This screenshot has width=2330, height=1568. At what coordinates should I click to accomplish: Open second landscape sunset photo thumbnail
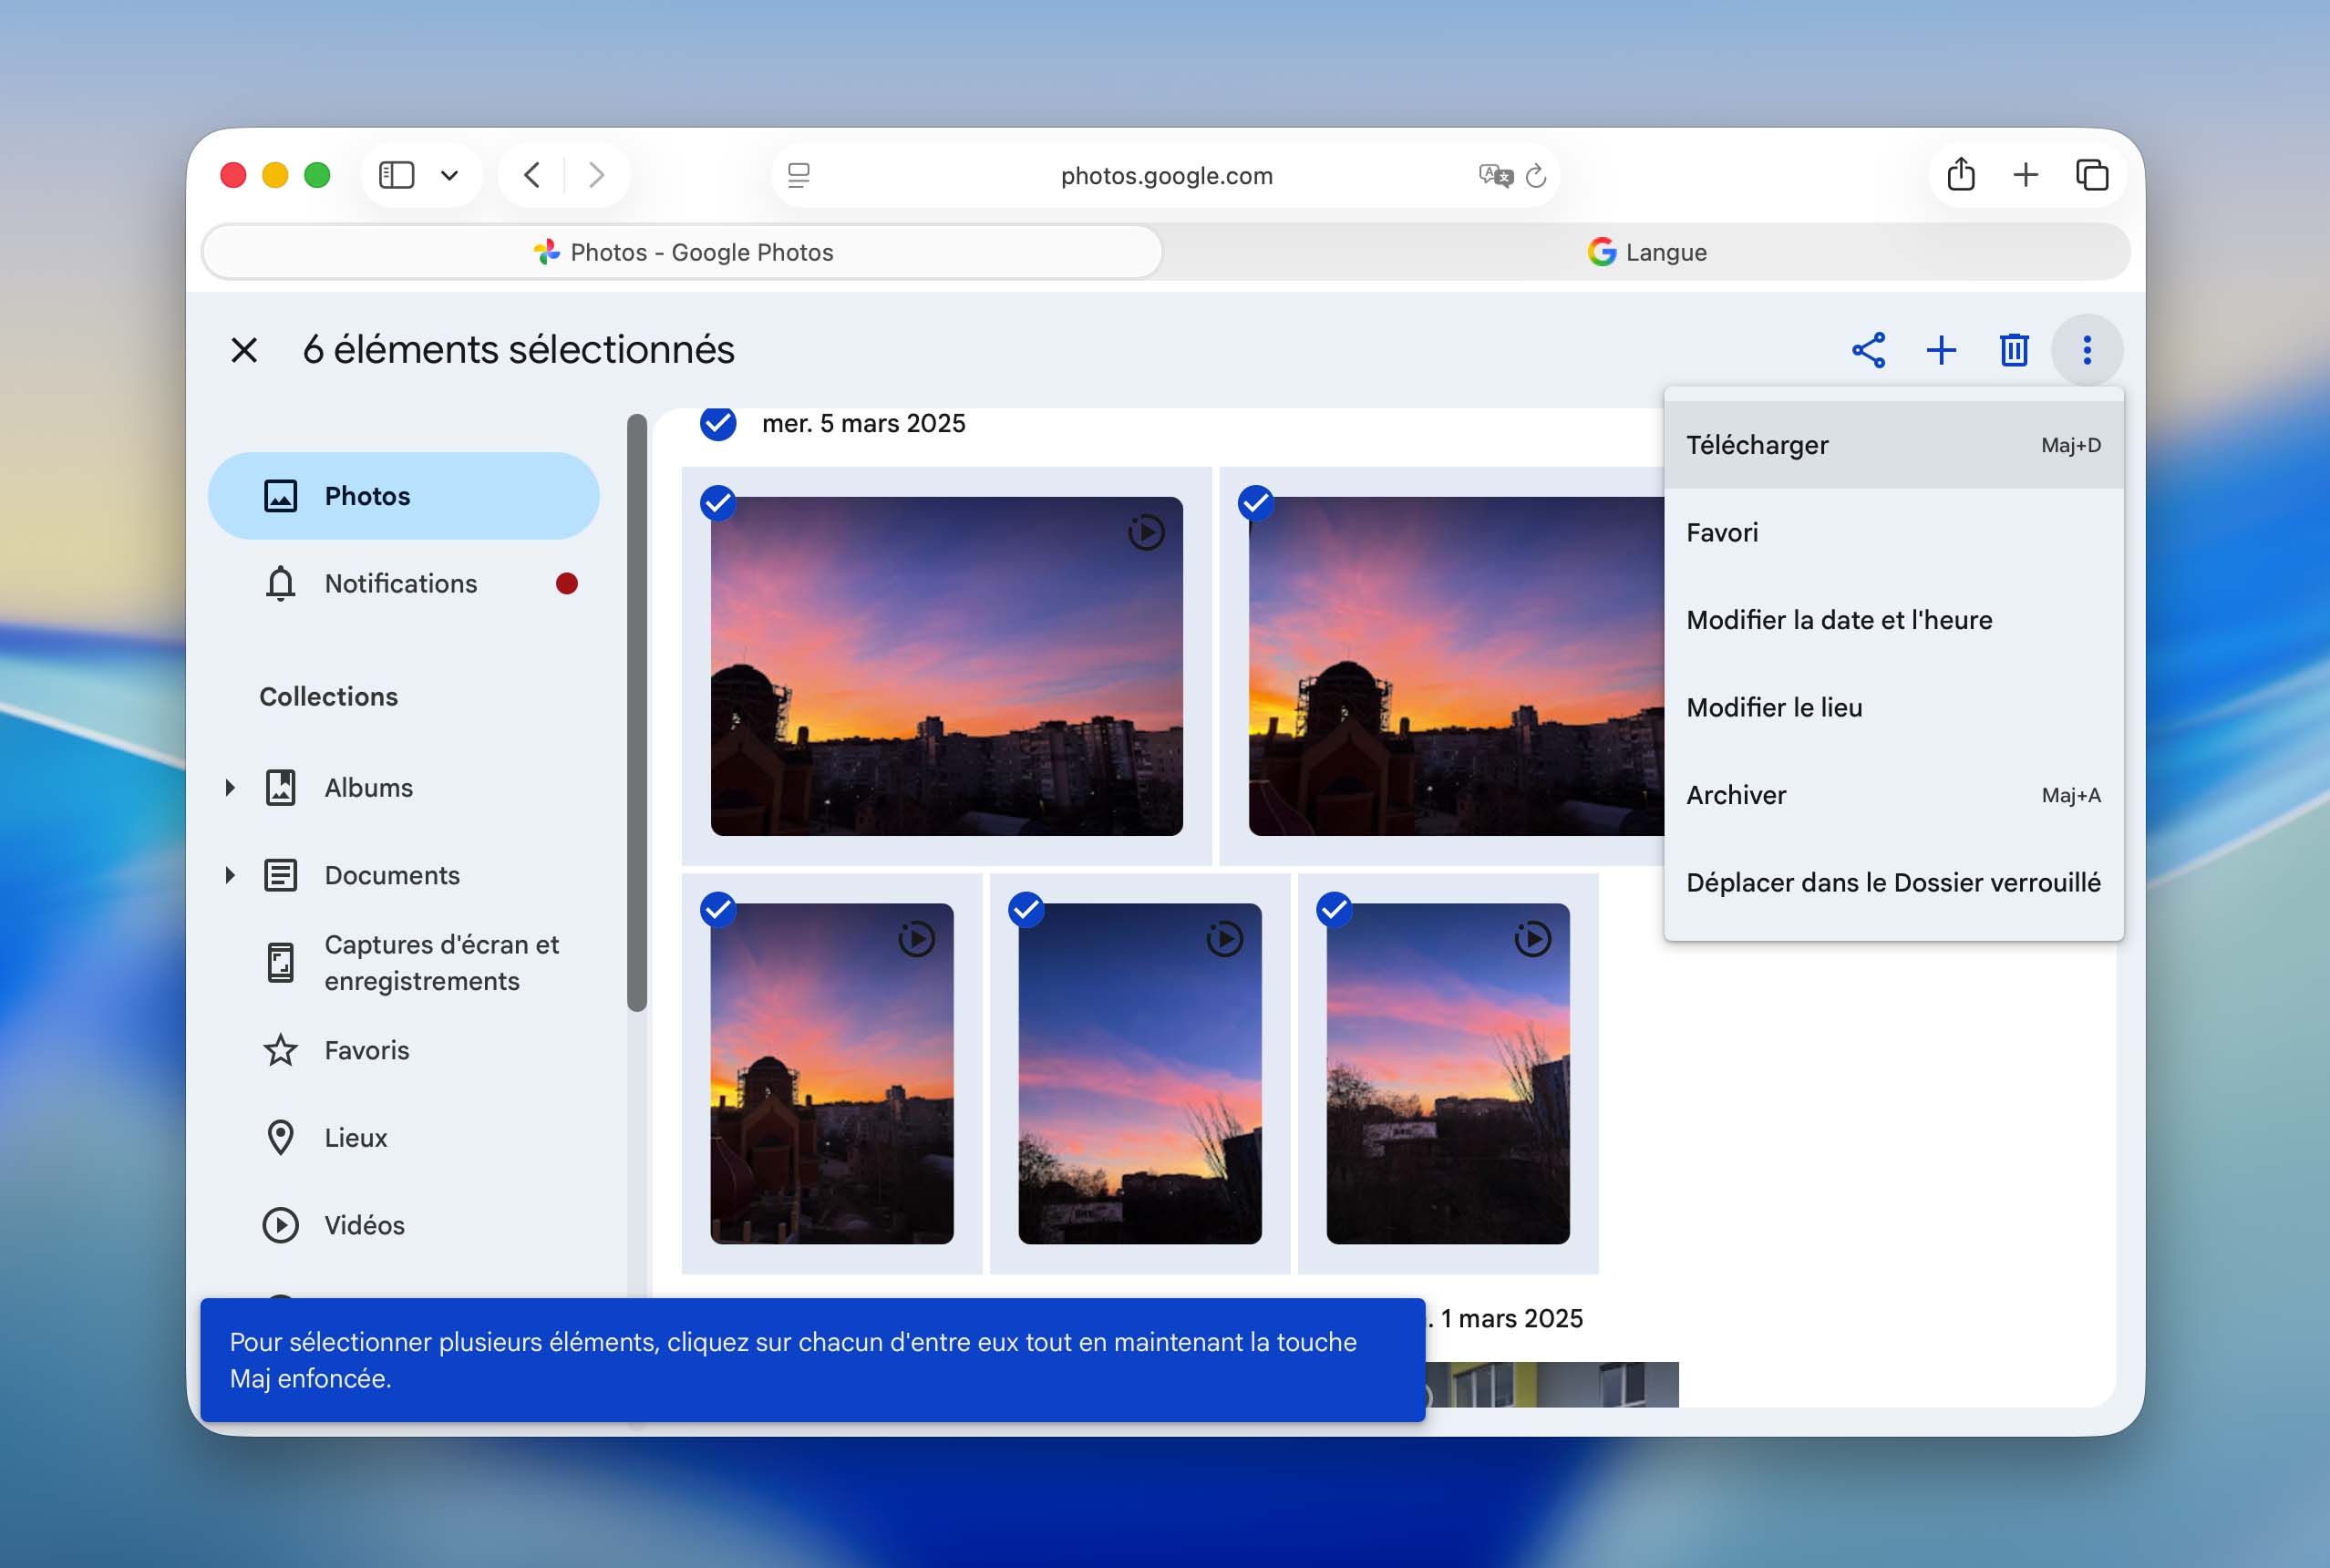[1456, 666]
